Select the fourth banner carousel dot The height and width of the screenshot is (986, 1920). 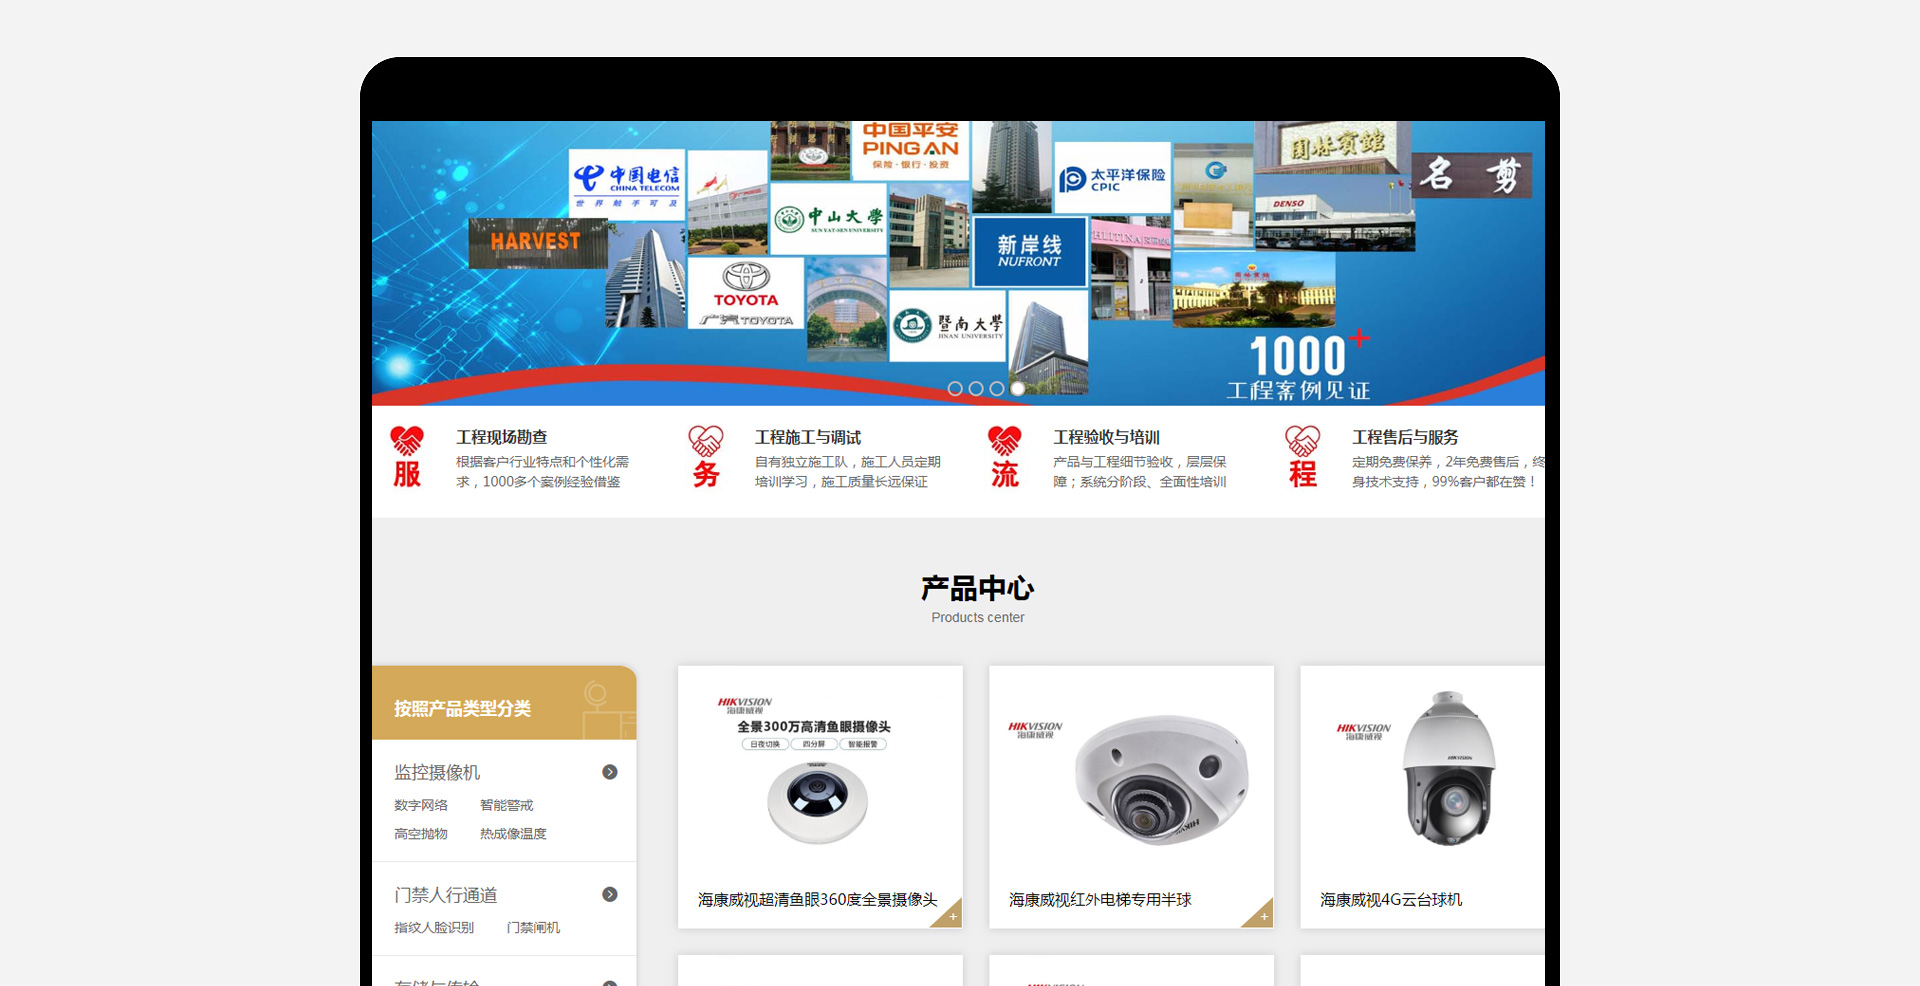pos(1018,388)
